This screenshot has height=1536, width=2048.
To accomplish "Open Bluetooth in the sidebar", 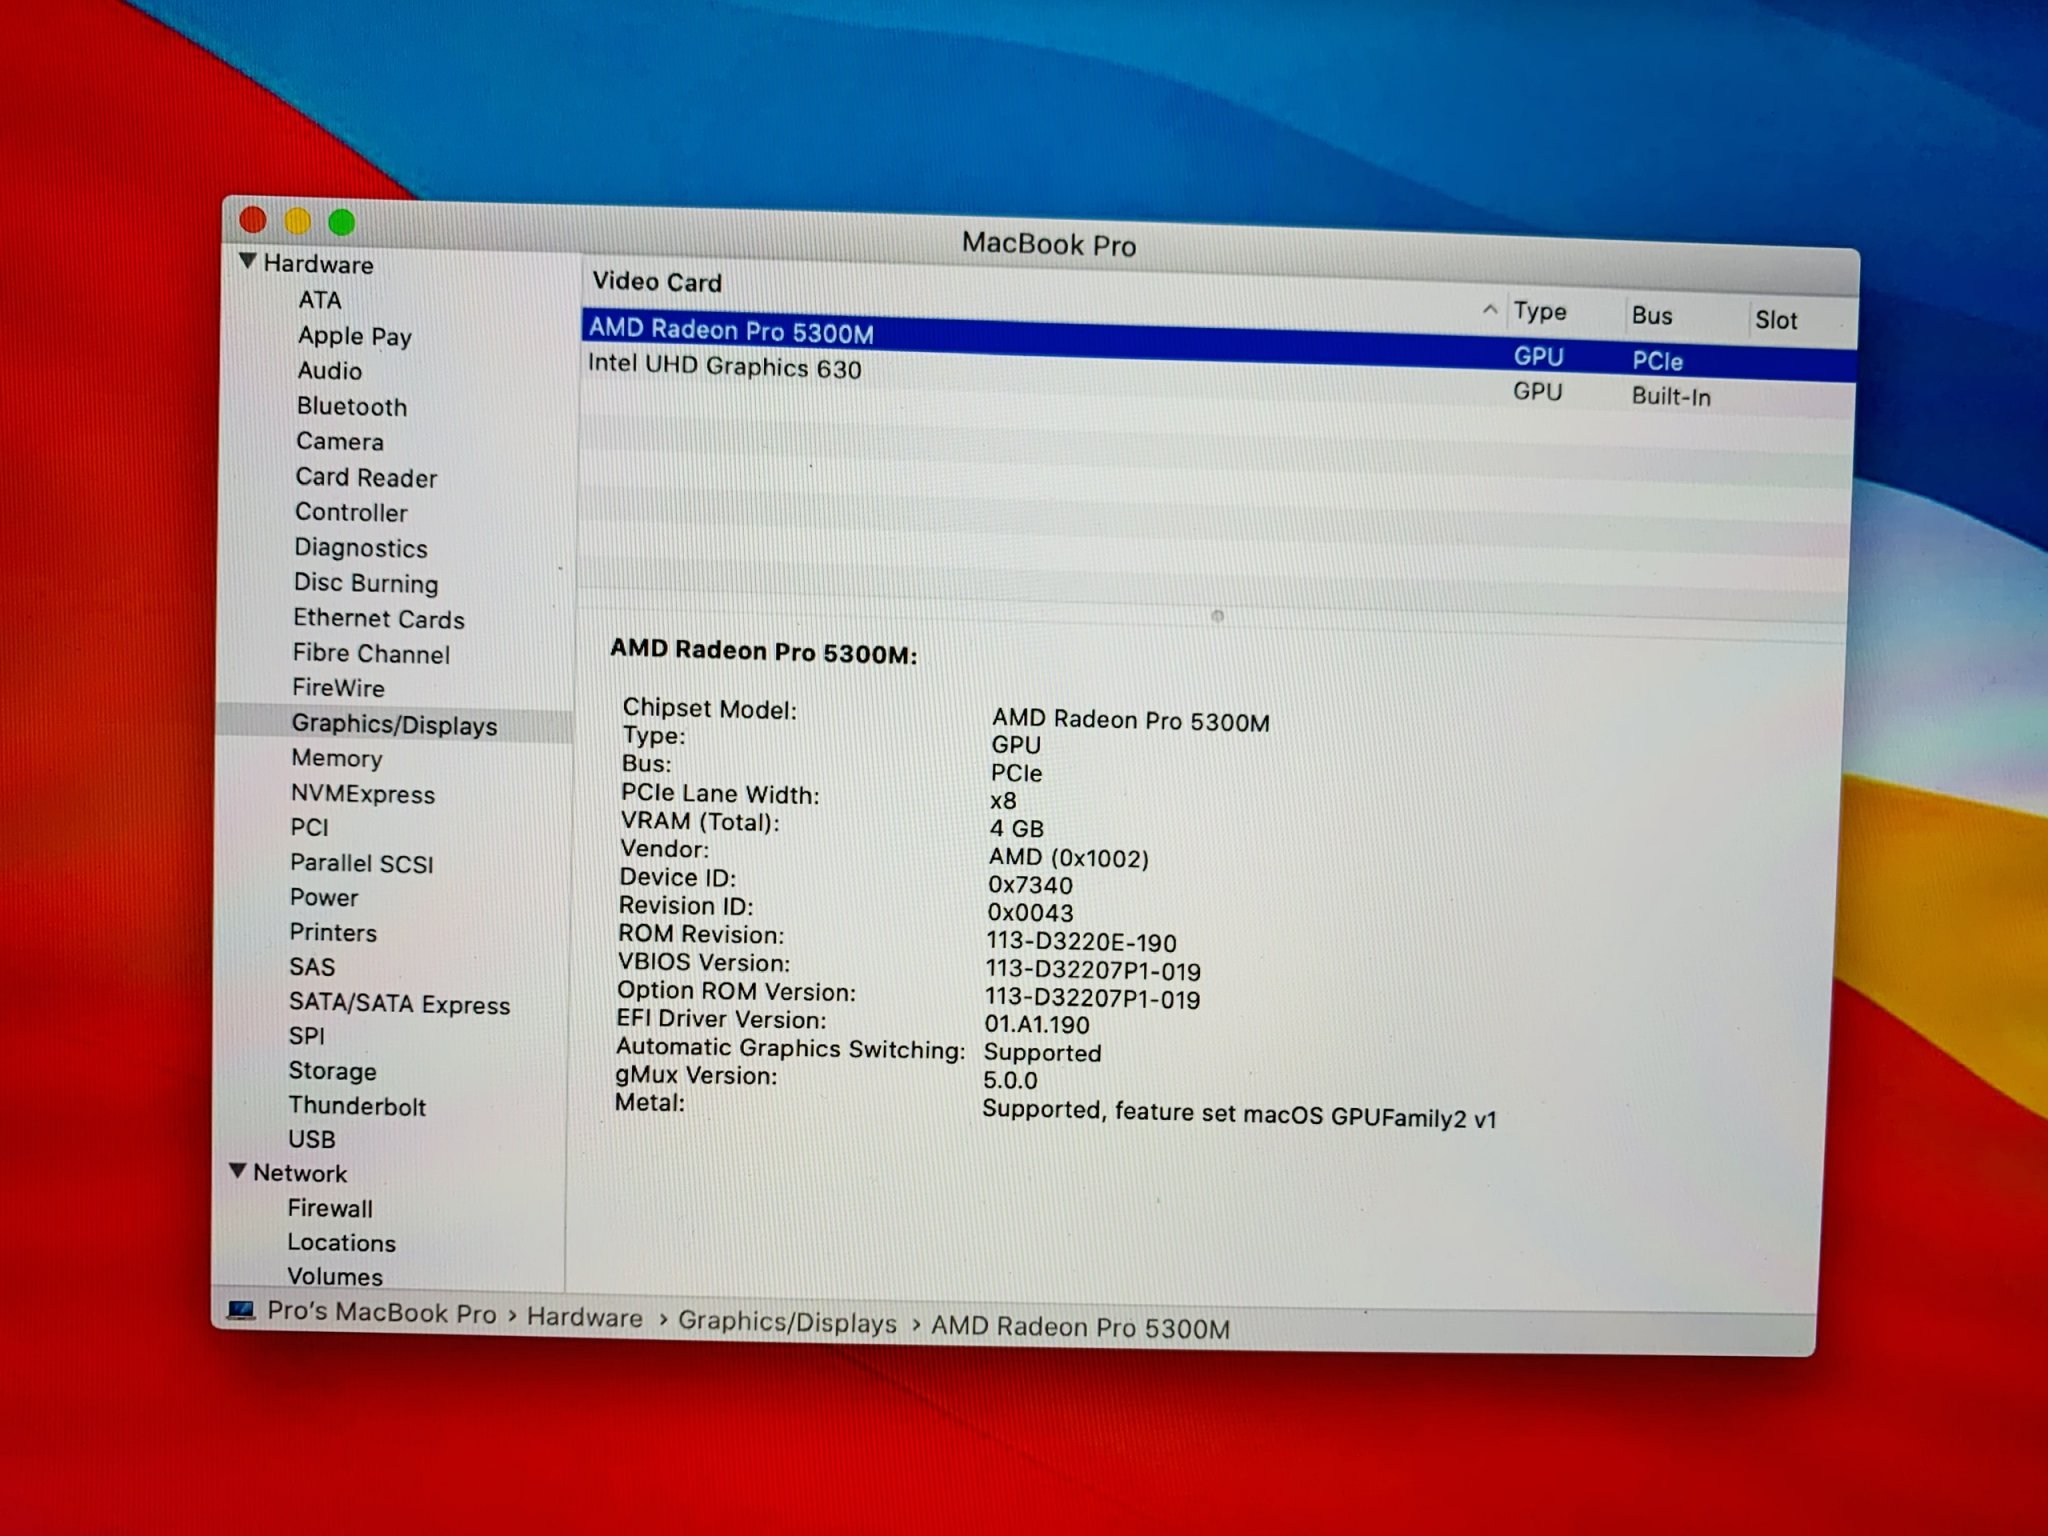I will [351, 407].
